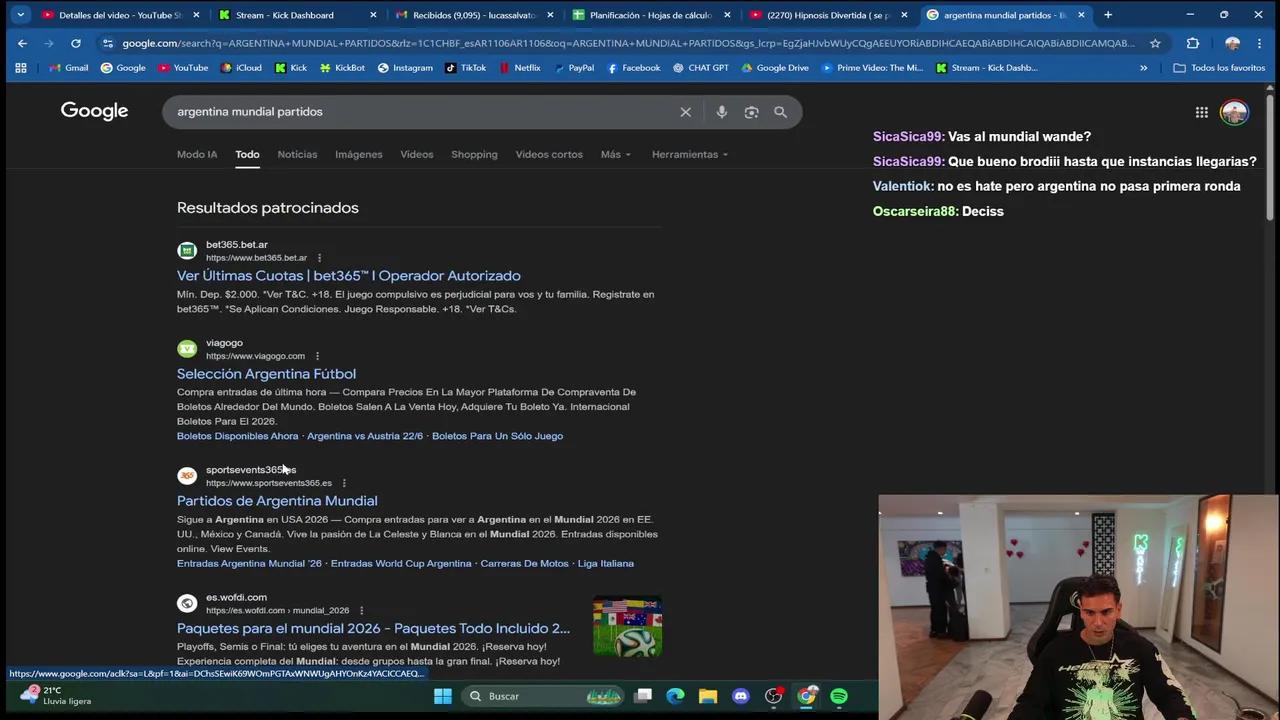Open the Spotify bookmark icon
Image resolution: width=1280 pixels, height=720 pixels.
tap(838, 696)
